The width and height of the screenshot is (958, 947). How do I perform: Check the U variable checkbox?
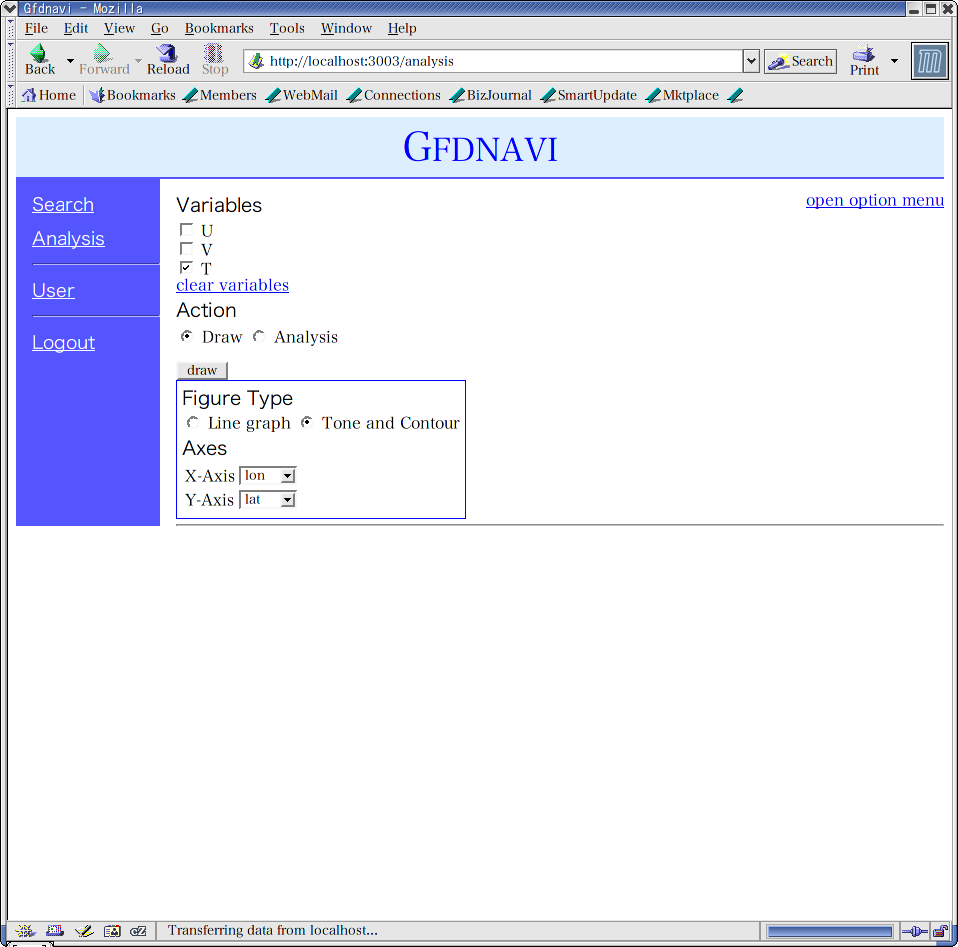tap(186, 230)
